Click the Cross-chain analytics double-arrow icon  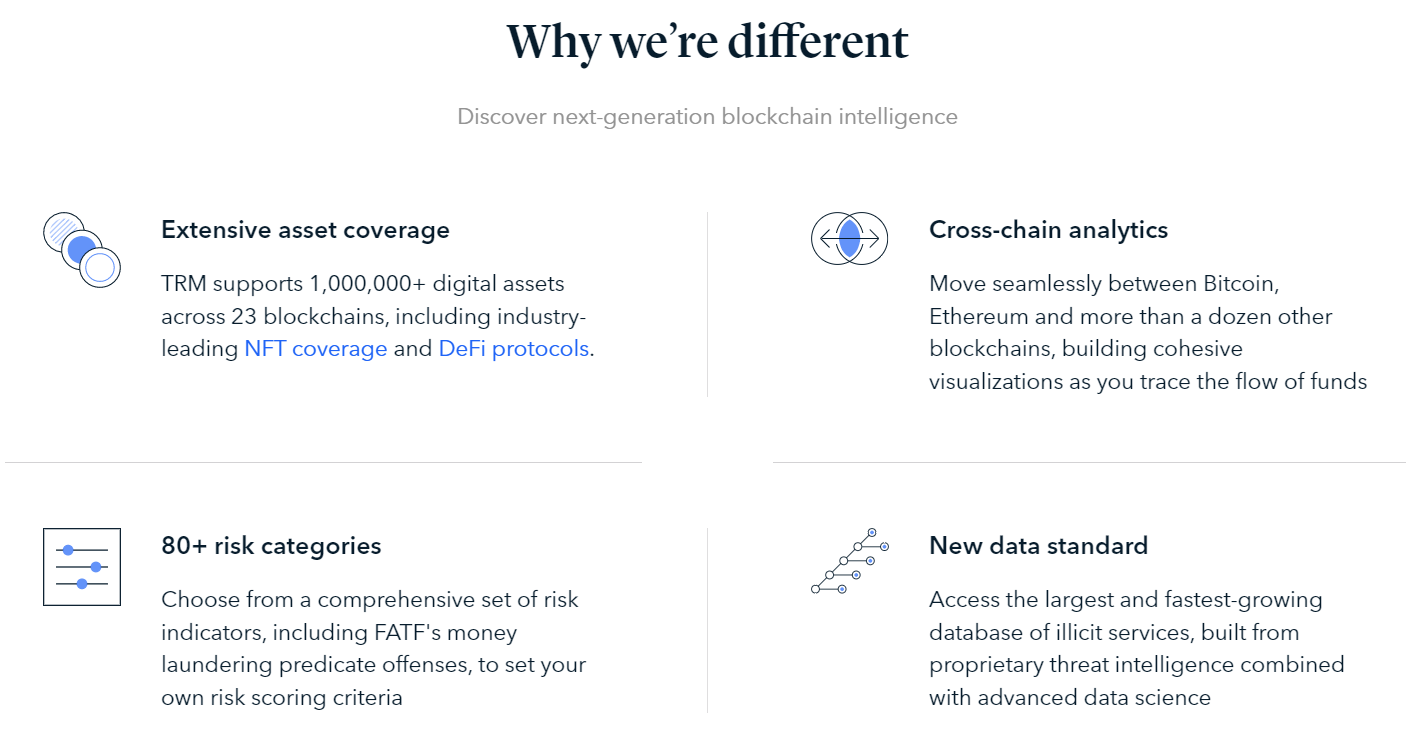[x=849, y=239]
